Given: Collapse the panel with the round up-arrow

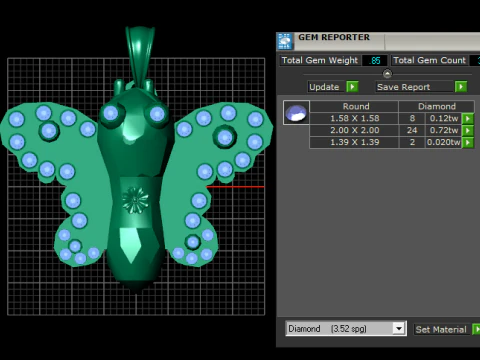Looking at the screenshot, I should pyautogui.click(x=387, y=73).
